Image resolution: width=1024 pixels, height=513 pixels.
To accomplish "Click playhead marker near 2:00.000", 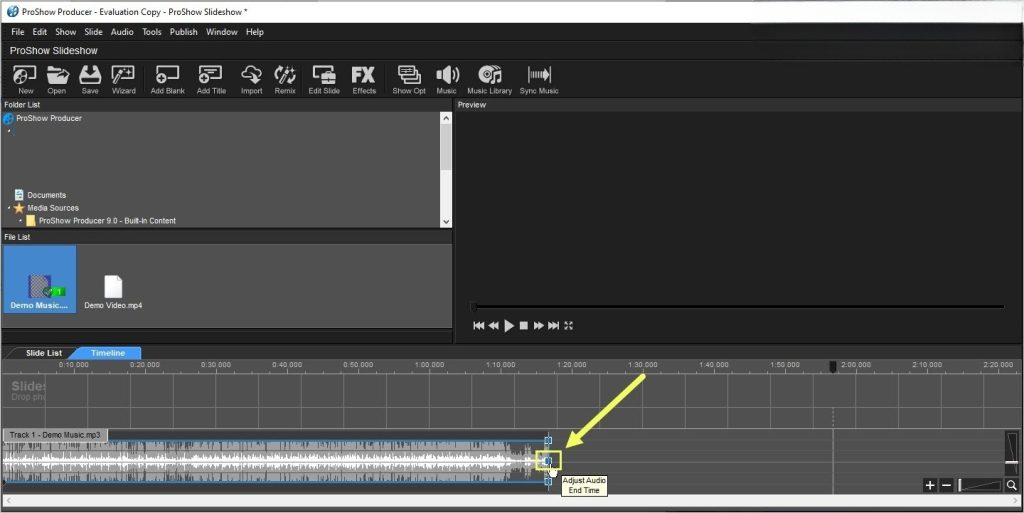I will pyautogui.click(x=833, y=367).
